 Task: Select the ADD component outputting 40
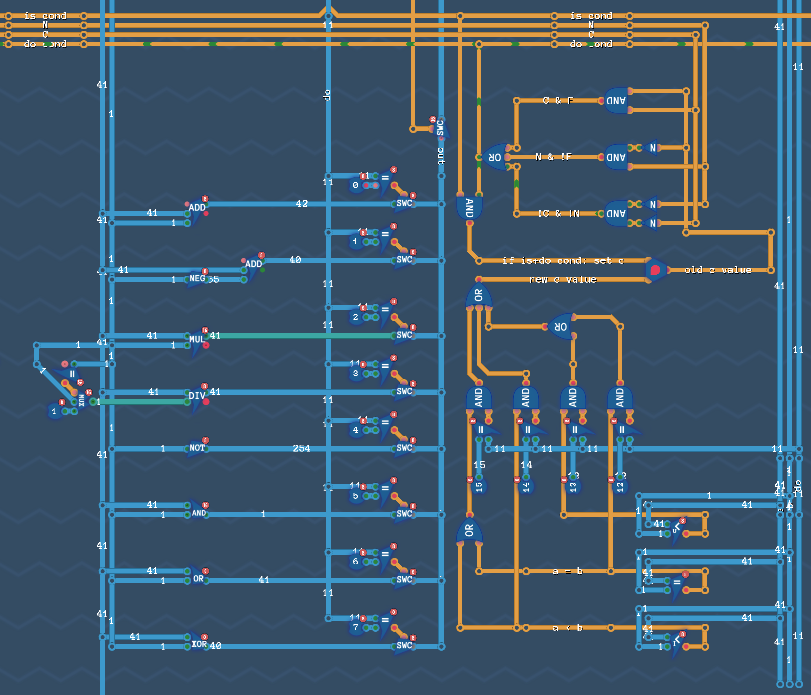(253, 266)
